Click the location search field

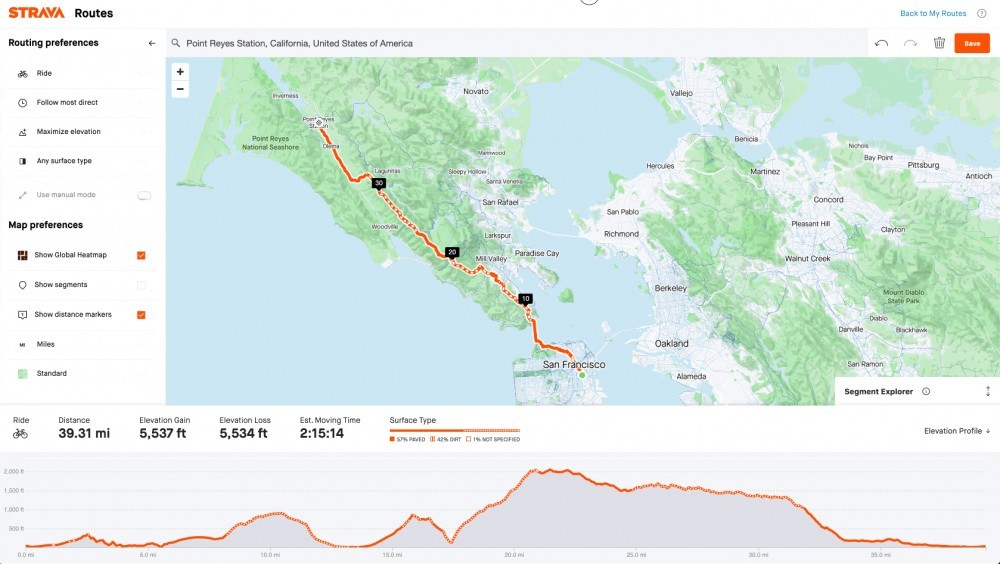click(x=517, y=43)
